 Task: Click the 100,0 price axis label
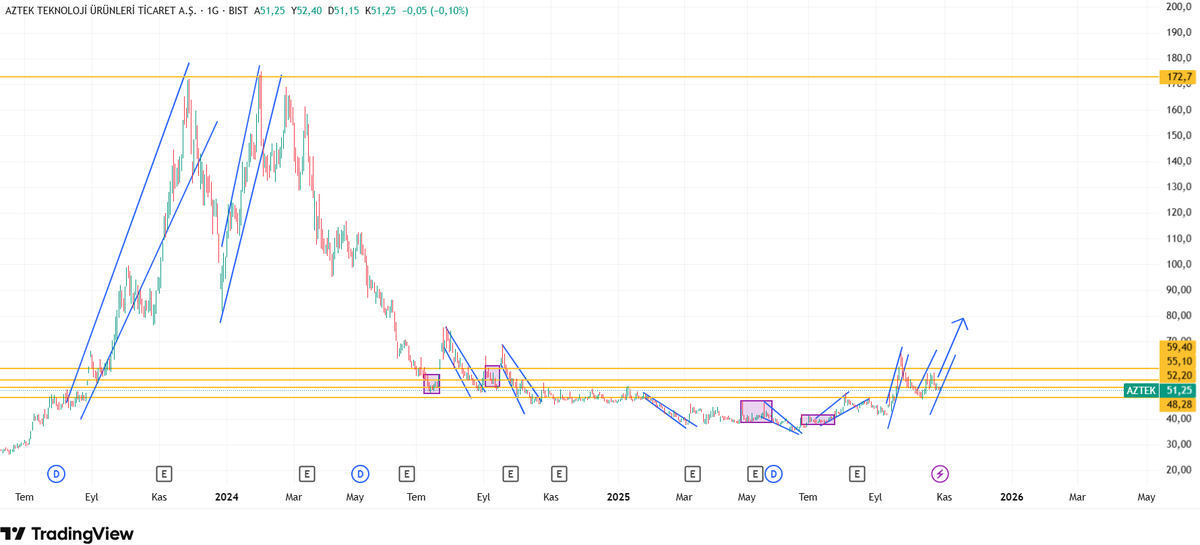tap(1179, 264)
